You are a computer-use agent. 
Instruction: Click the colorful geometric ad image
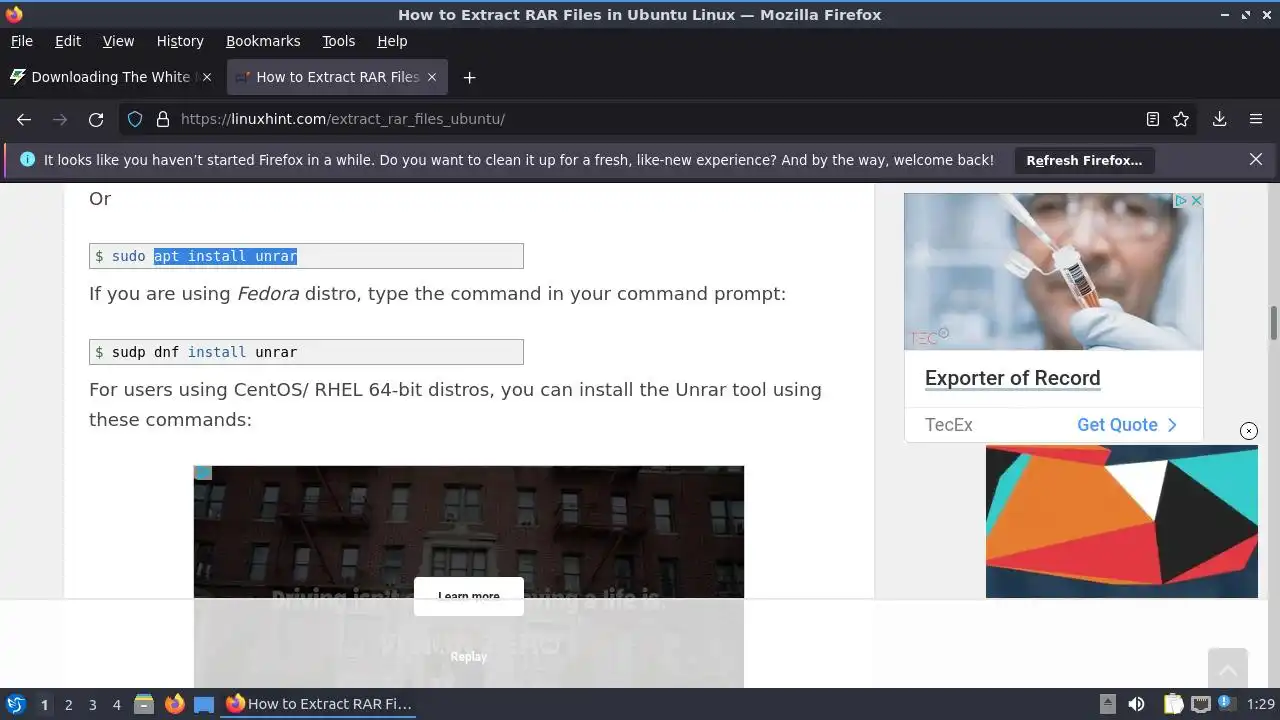[x=1122, y=521]
